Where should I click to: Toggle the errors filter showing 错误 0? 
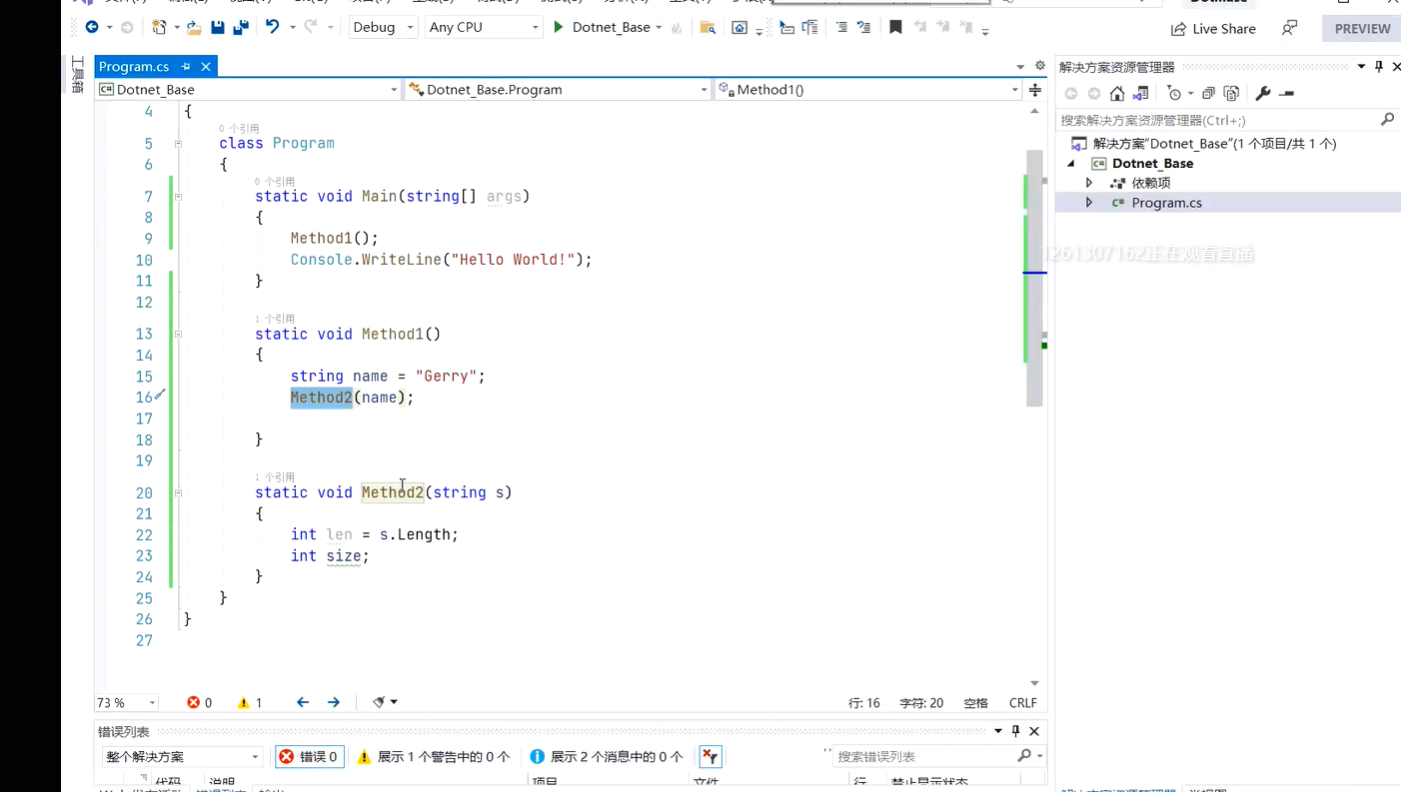(310, 756)
